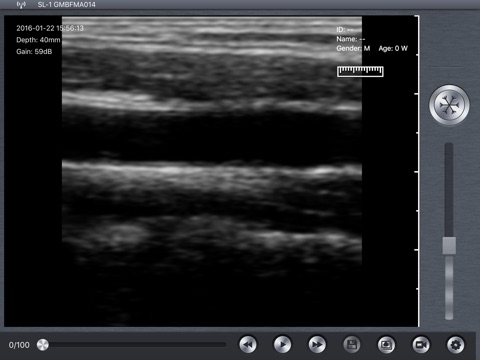Play the cine loop
Viewport: 480px width, 360px height.
pos(282,344)
